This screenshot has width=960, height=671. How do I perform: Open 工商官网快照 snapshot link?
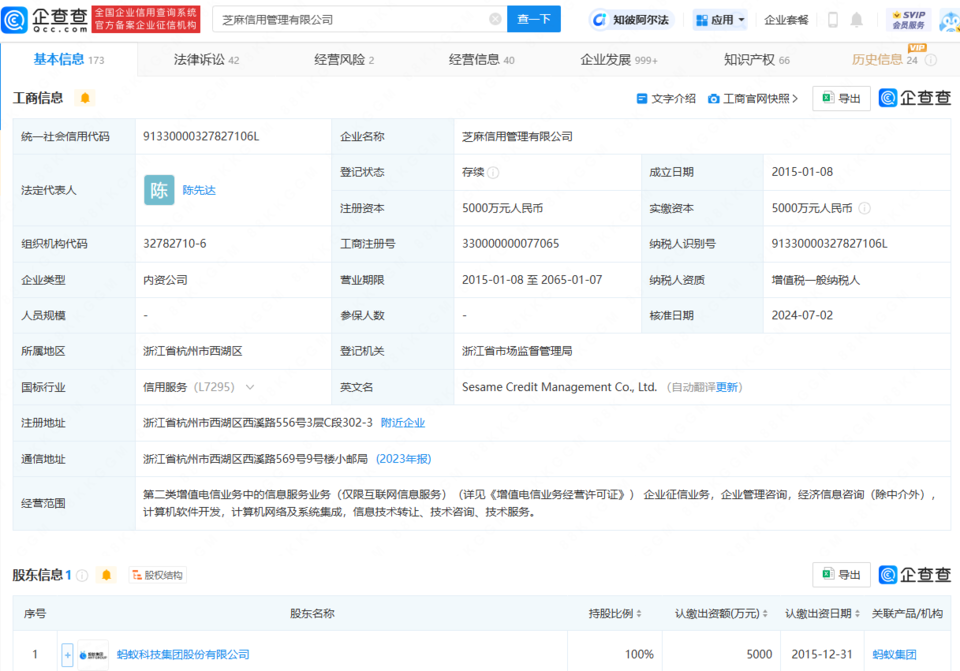coord(754,98)
